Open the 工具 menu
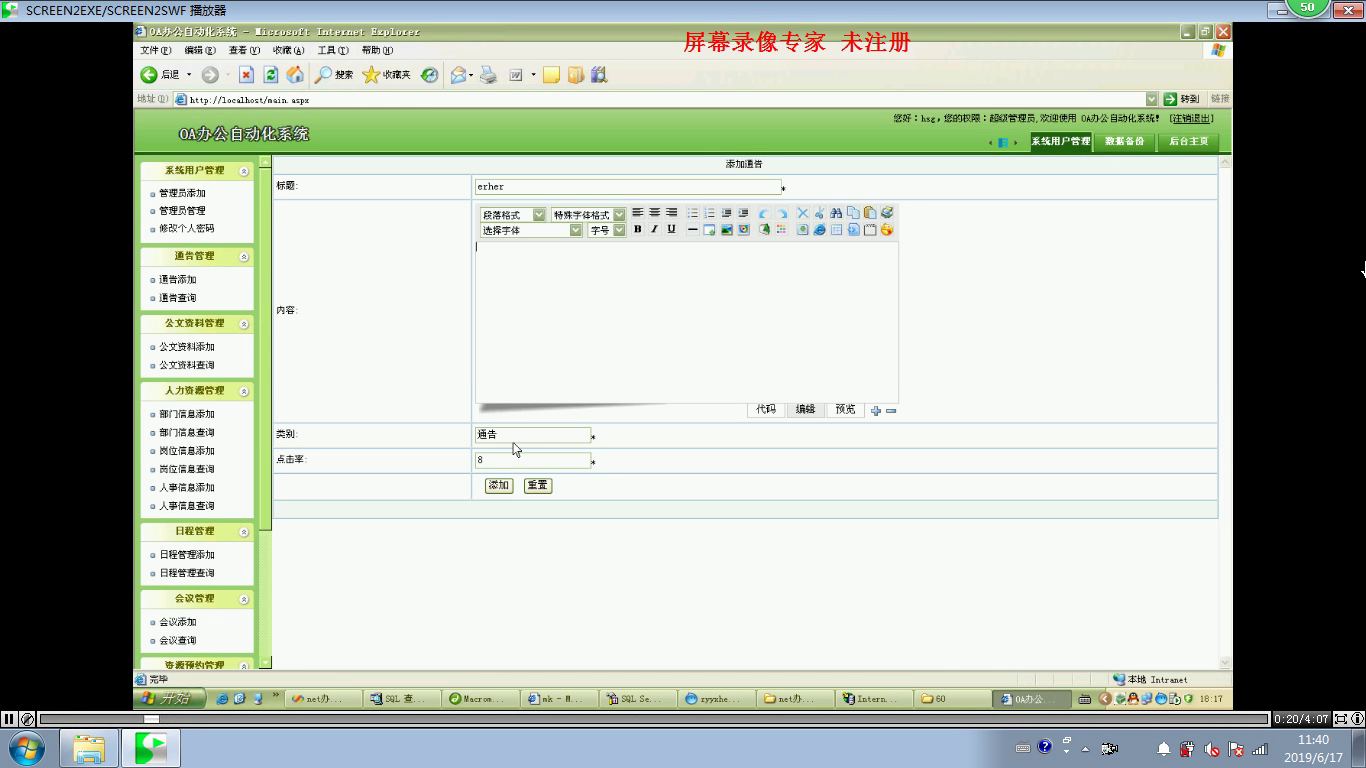The width and height of the screenshot is (1366, 768). point(333,50)
